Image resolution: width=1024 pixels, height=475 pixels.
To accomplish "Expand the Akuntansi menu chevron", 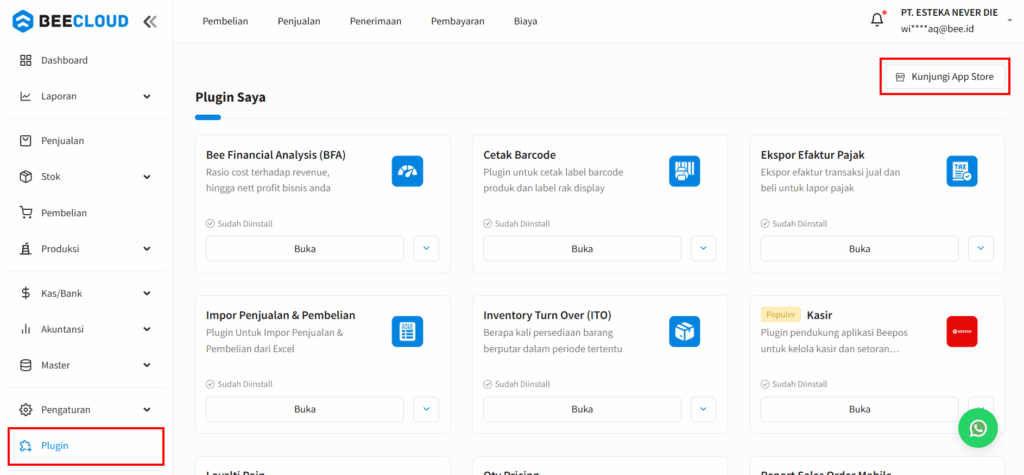I will click(x=146, y=329).
